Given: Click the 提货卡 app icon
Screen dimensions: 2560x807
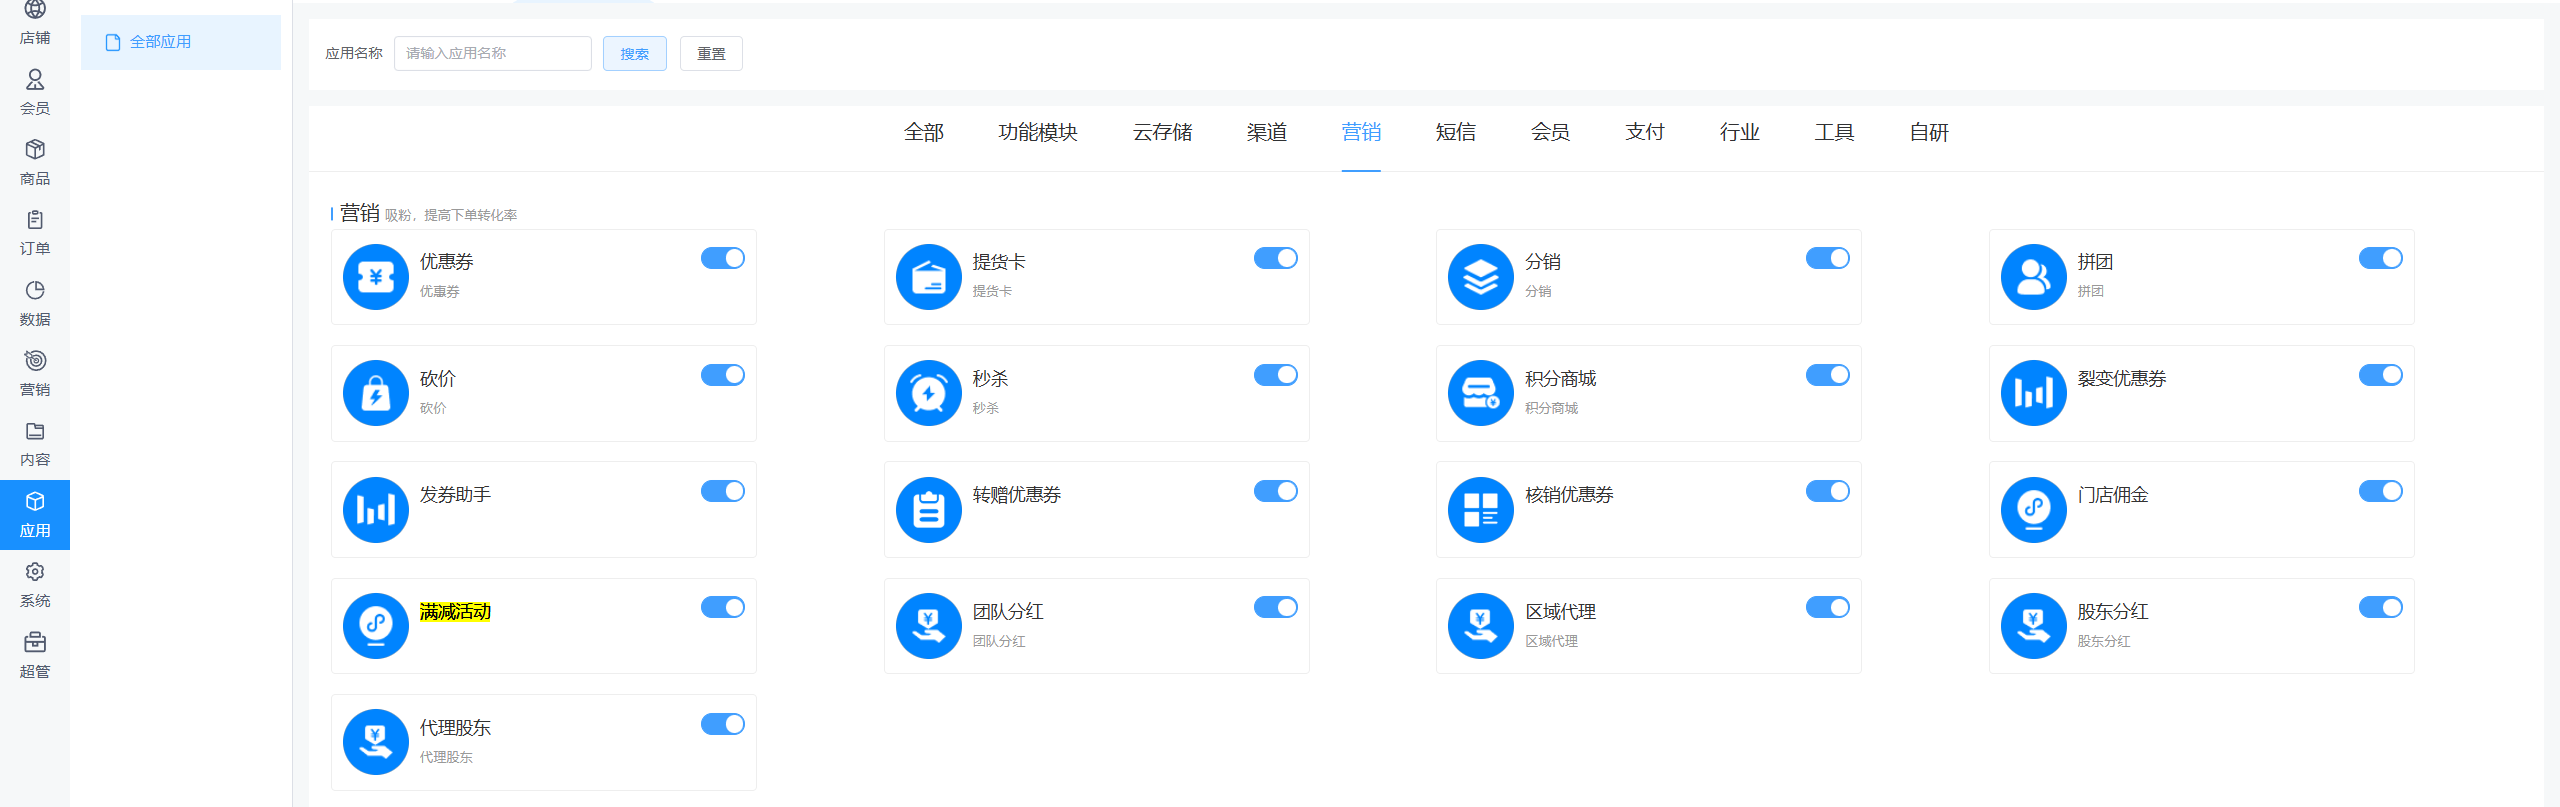Looking at the screenshot, I should (929, 277).
